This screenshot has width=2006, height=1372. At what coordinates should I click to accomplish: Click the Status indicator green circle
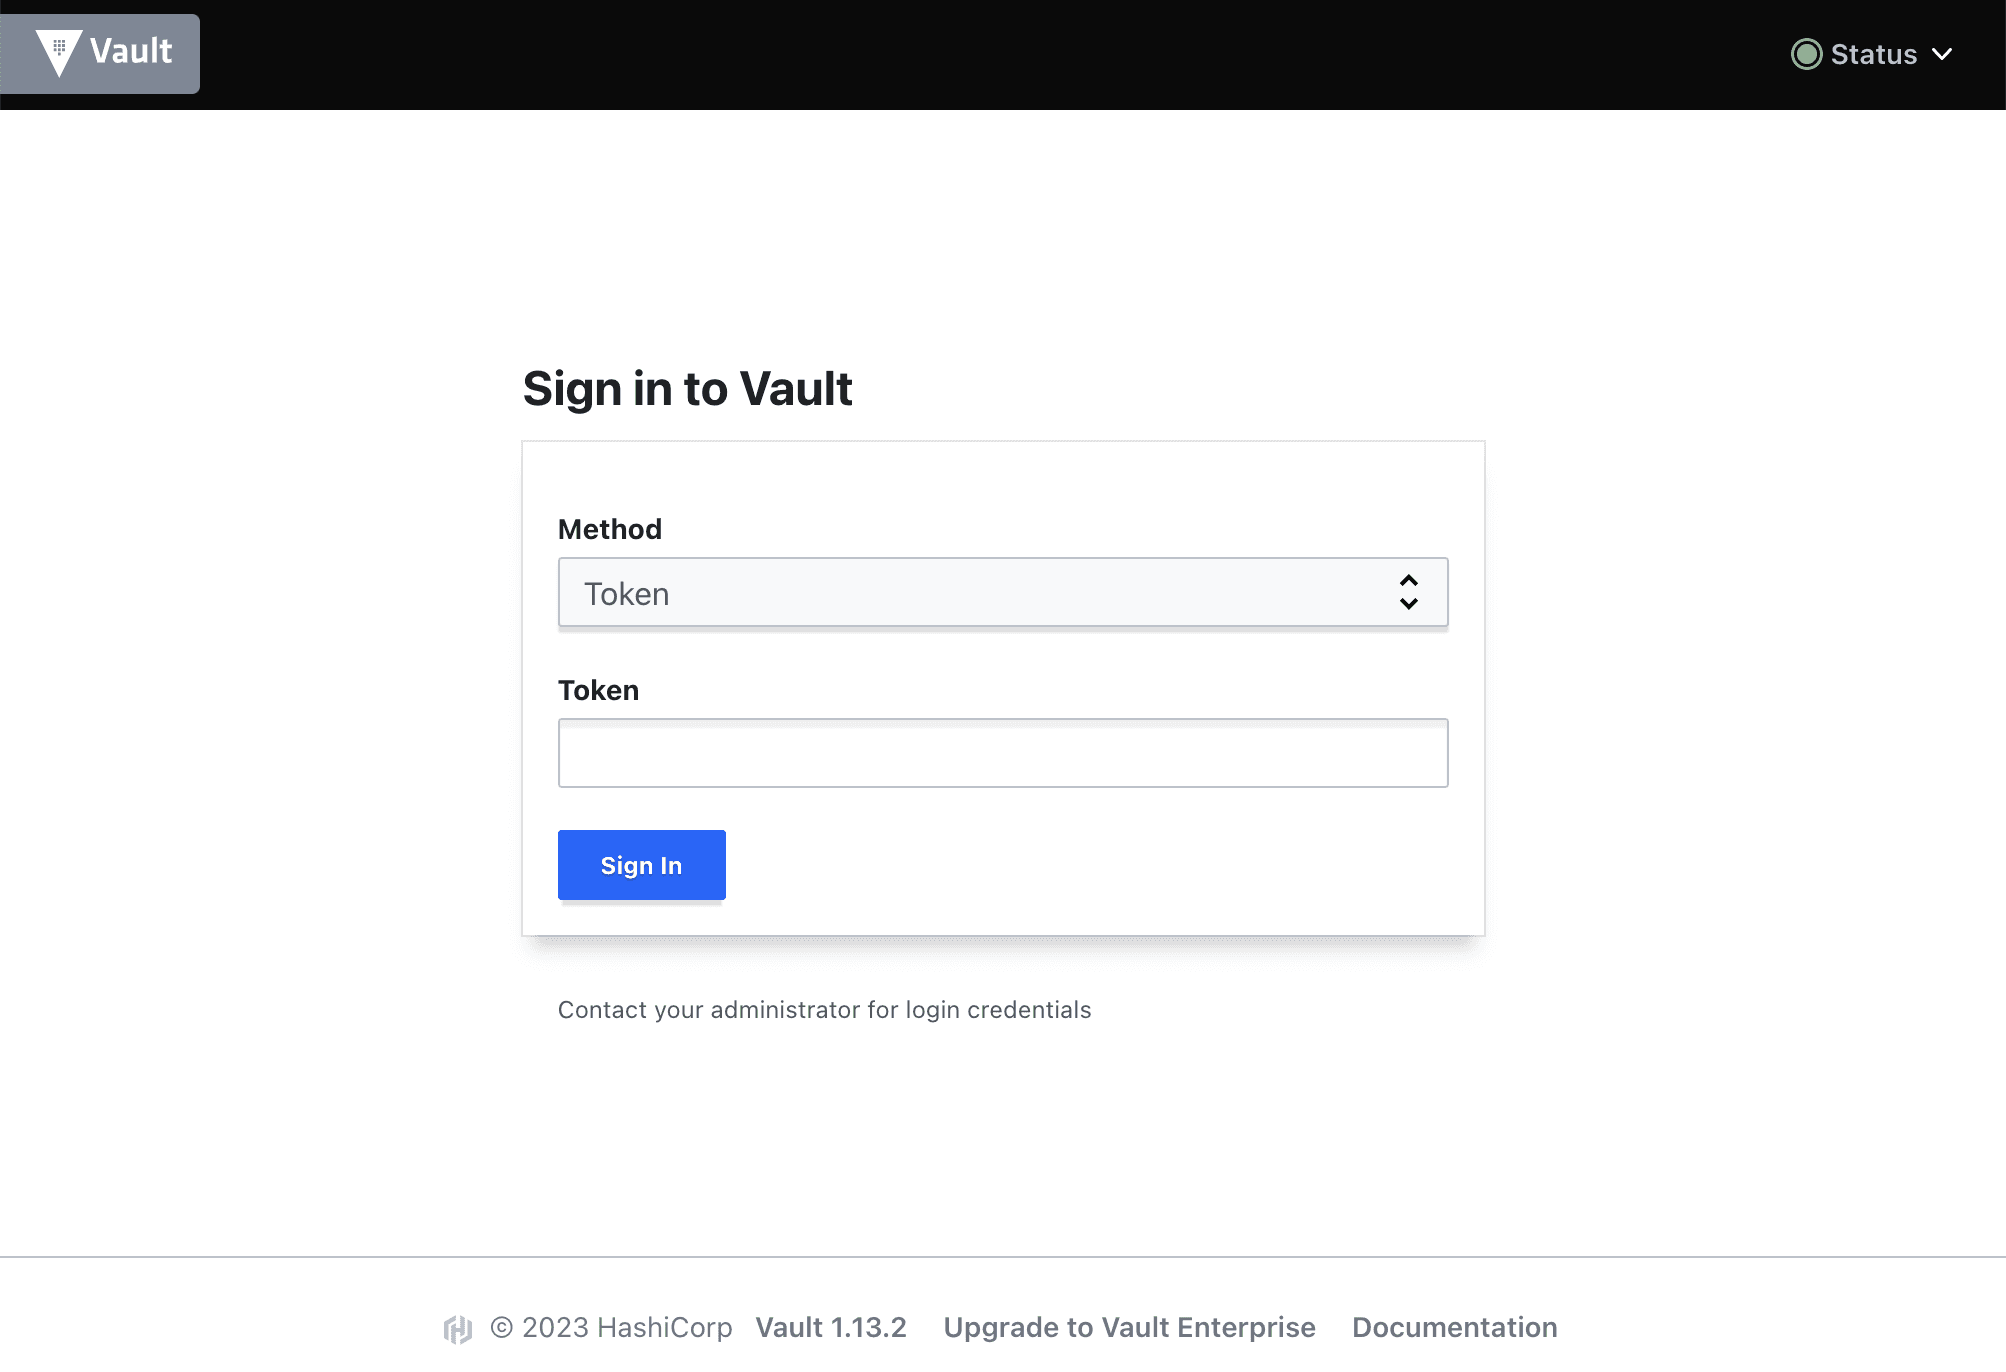1805,53
